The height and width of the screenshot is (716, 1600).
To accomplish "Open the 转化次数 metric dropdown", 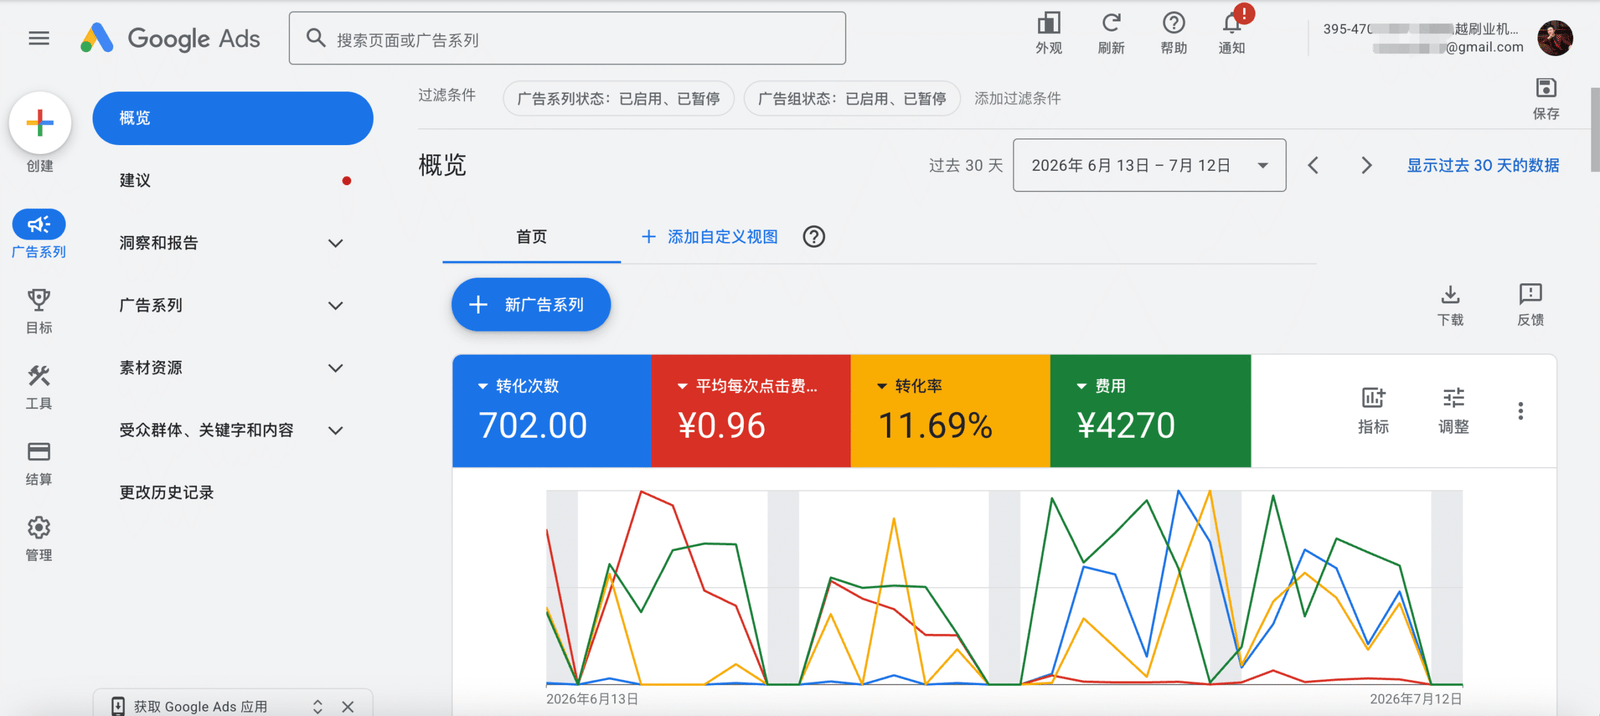I will [x=518, y=386].
